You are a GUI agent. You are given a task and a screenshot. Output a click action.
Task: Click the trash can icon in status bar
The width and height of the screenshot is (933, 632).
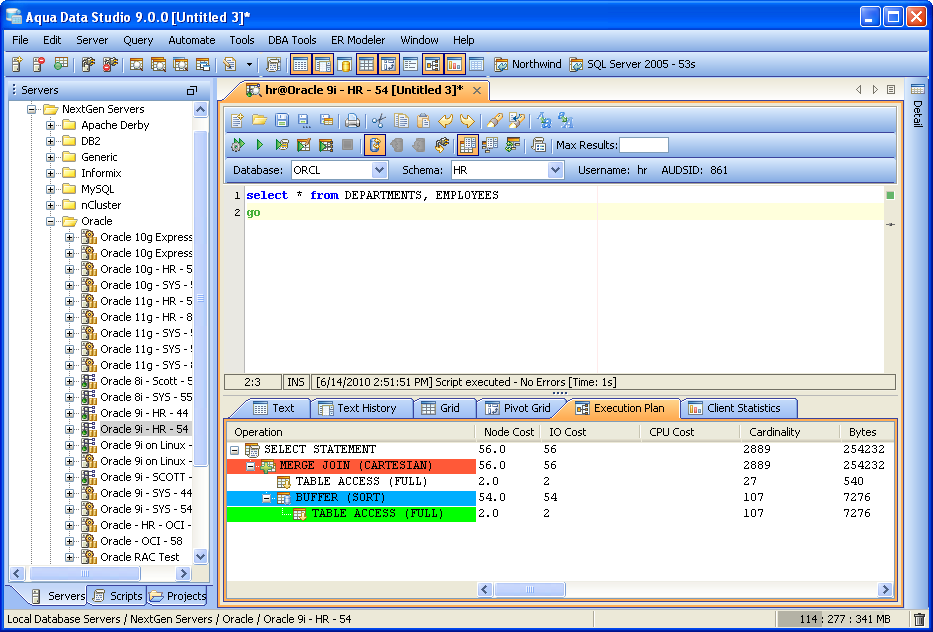coord(919,619)
